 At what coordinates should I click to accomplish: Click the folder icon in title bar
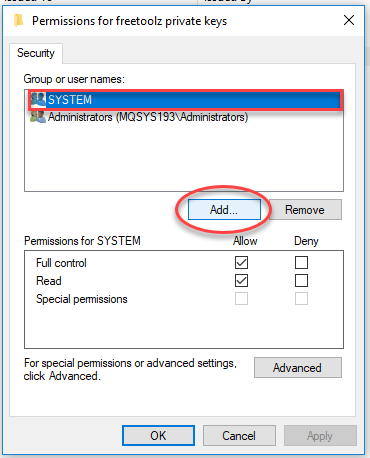19,21
